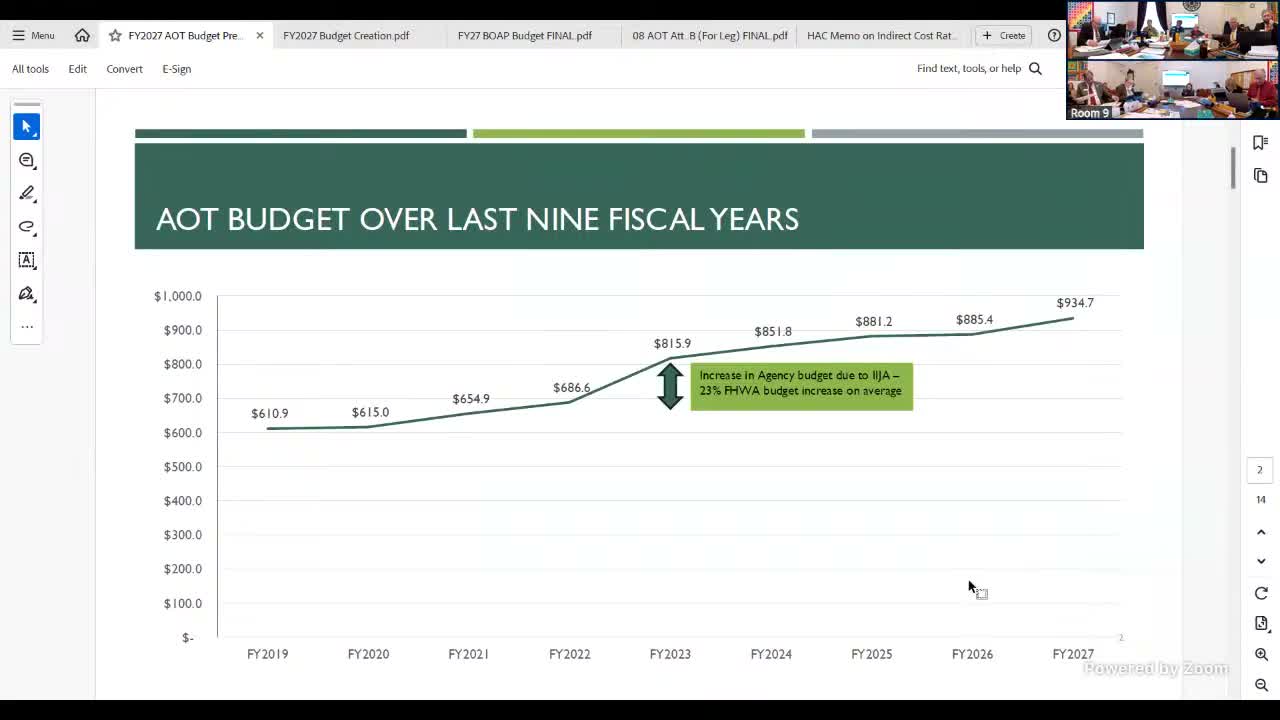The width and height of the screenshot is (1280, 720).
Task: Star the FY2027 AOT Budget document
Action: point(115,35)
